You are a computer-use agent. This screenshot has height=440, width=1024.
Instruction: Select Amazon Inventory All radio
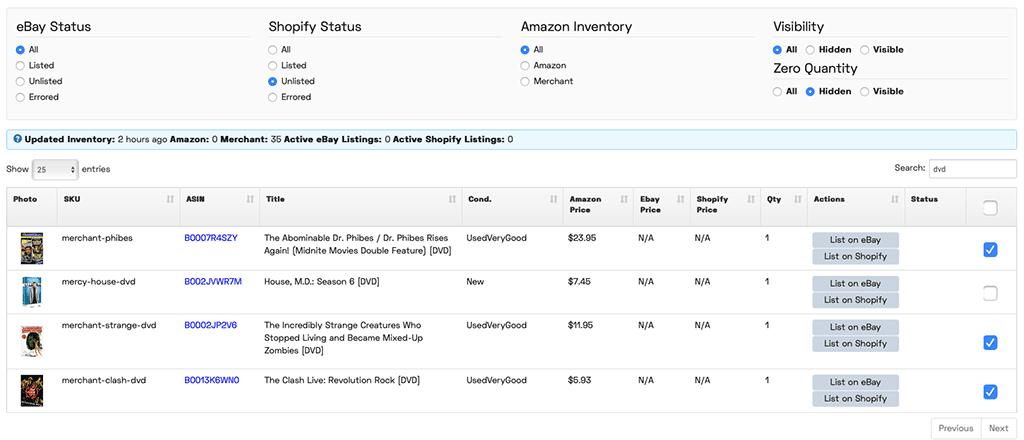[525, 50]
